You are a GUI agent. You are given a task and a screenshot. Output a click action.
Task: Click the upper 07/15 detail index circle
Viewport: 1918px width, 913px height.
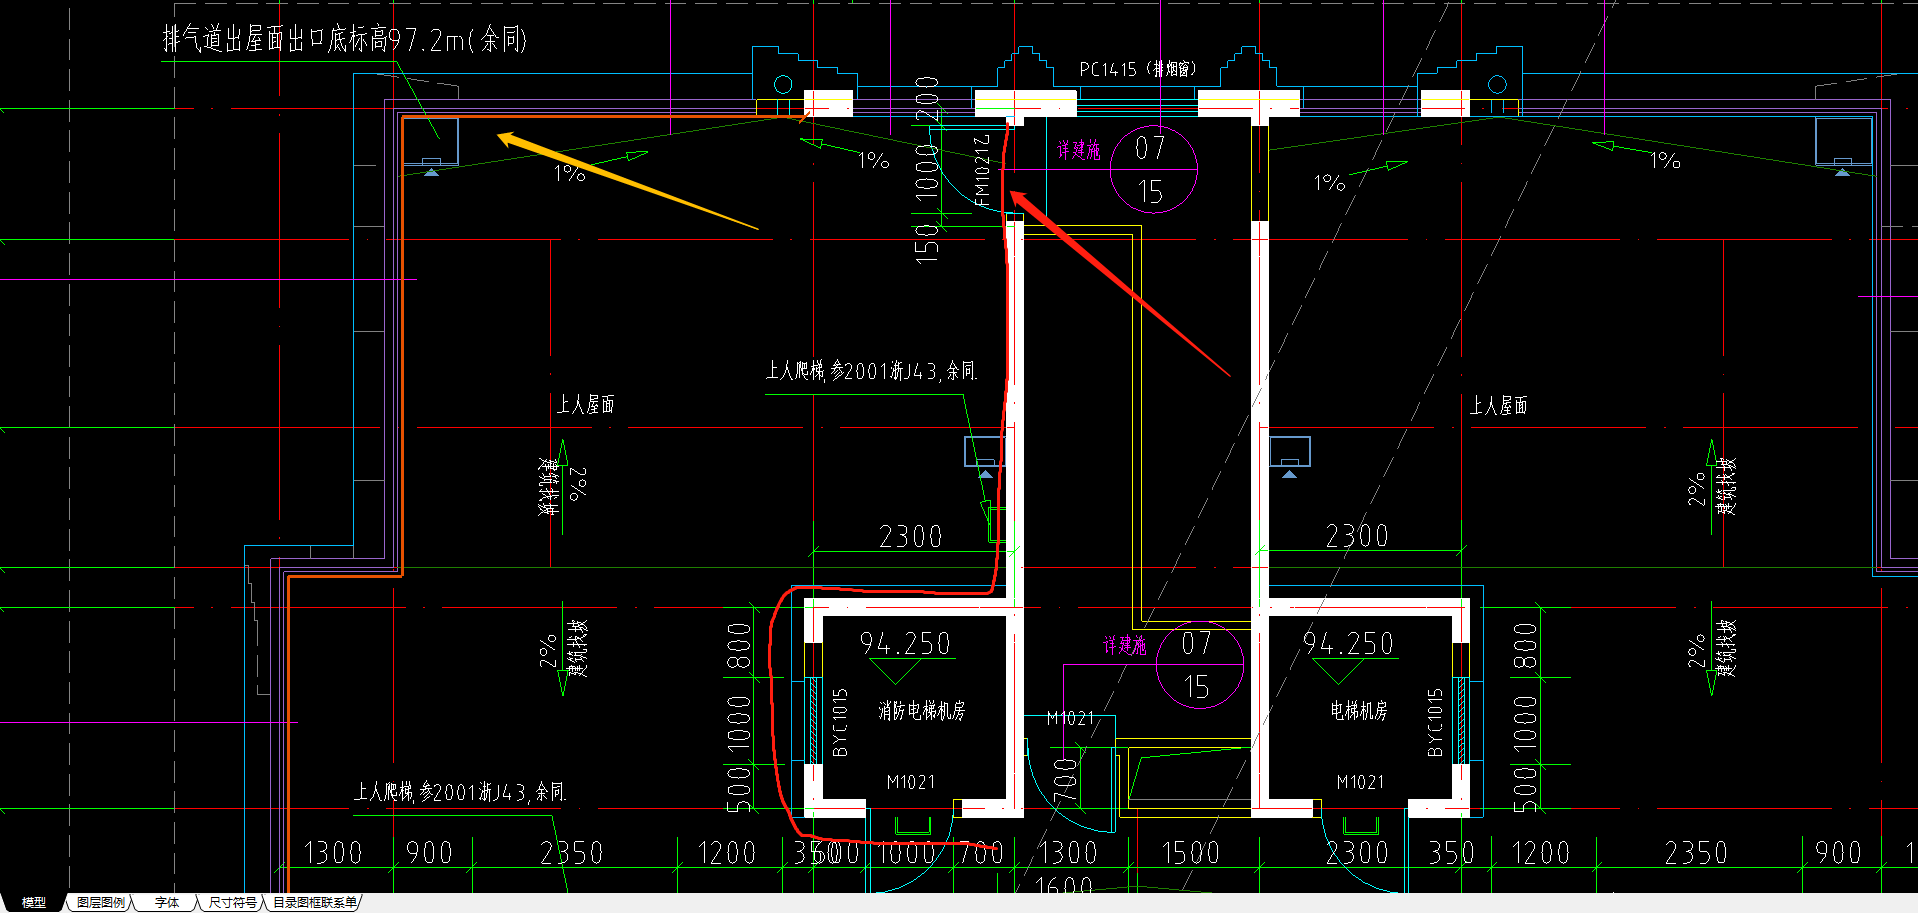pyautogui.click(x=1153, y=169)
